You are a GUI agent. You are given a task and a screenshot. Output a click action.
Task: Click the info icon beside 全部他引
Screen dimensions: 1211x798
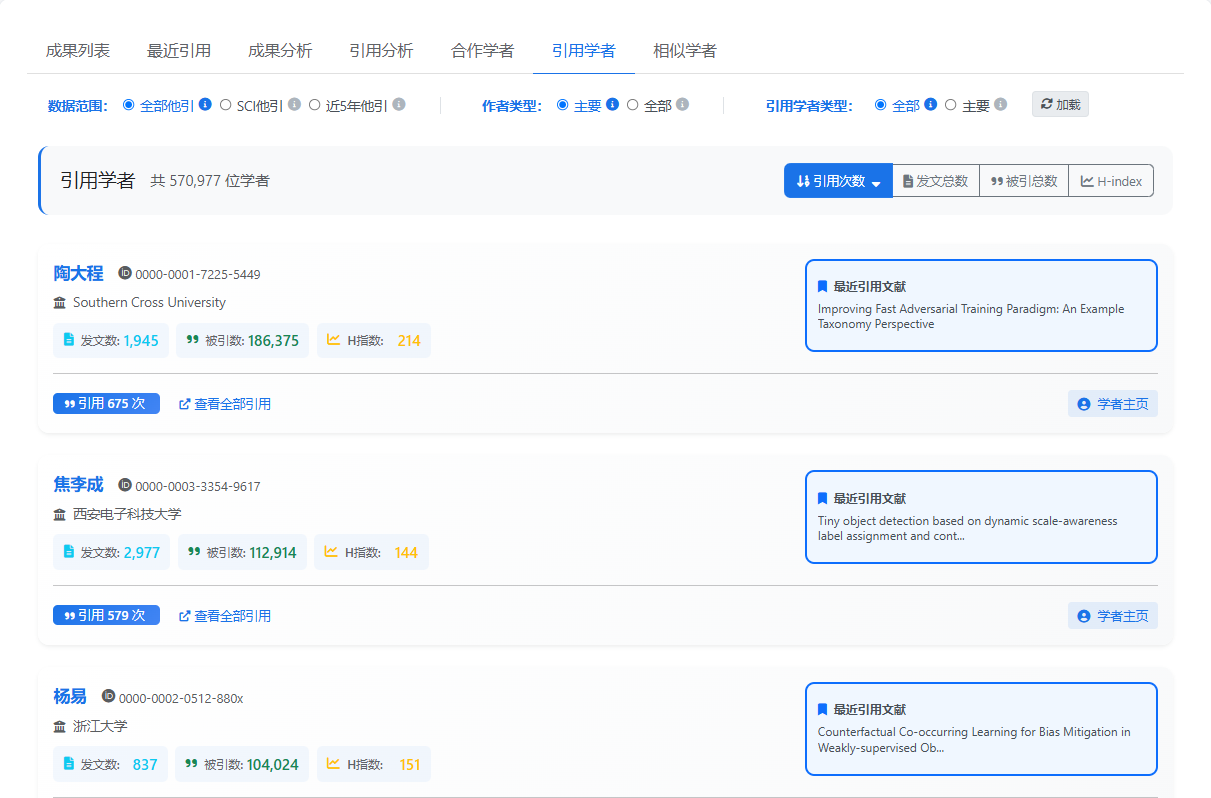pyautogui.click(x=205, y=103)
